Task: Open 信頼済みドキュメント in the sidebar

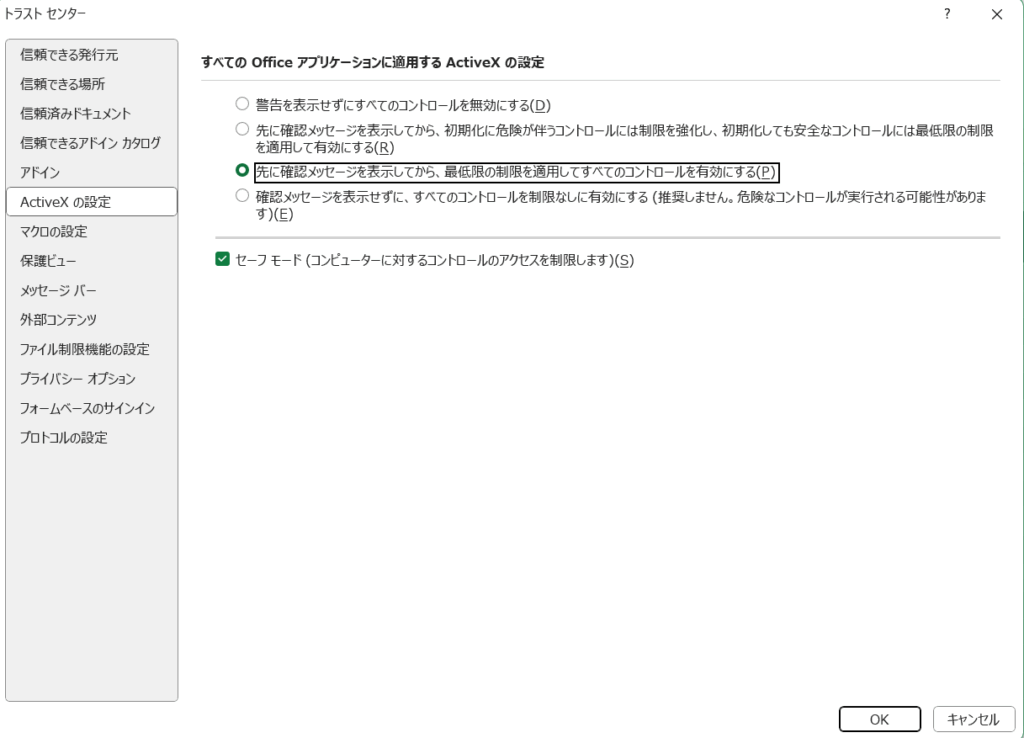Action: [75, 114]
